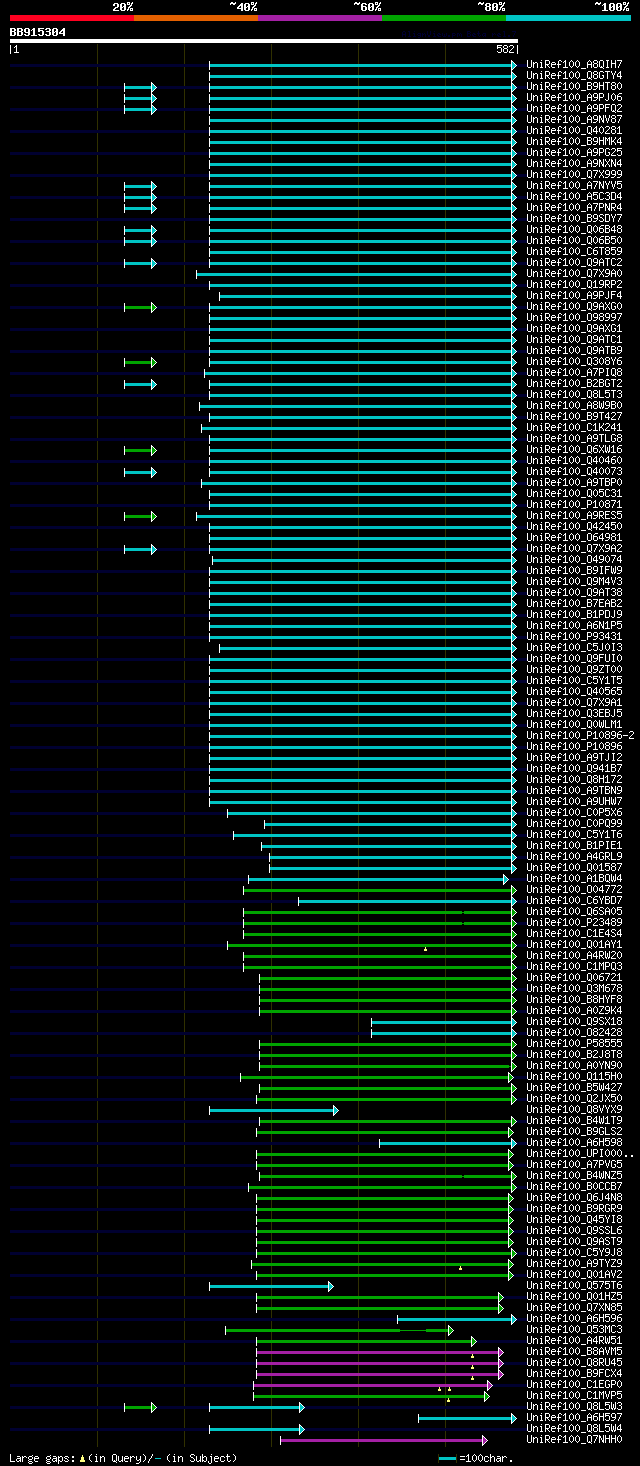Select the UniRef100_A6H598 label
This screenshot has height=1466, width=640.
(x=574, y=1142)
